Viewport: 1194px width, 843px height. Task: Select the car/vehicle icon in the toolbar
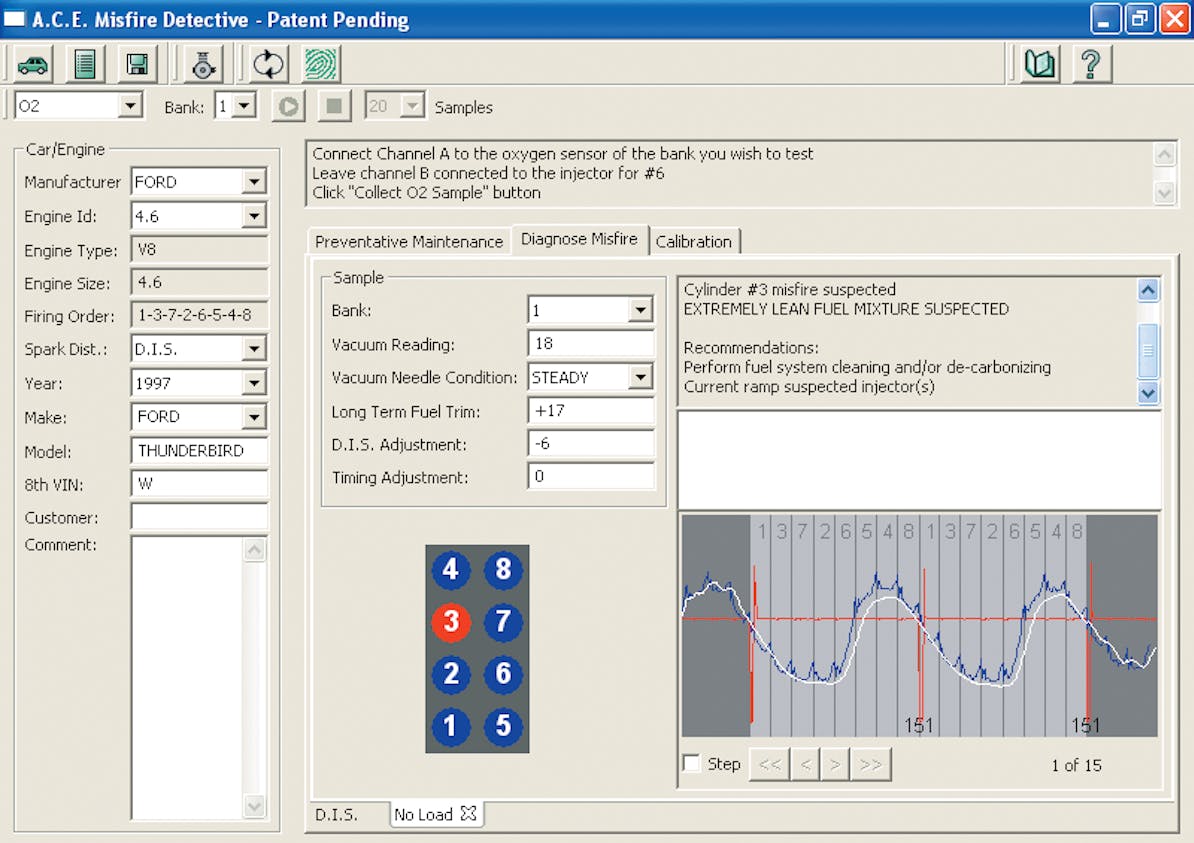[33, 63]
